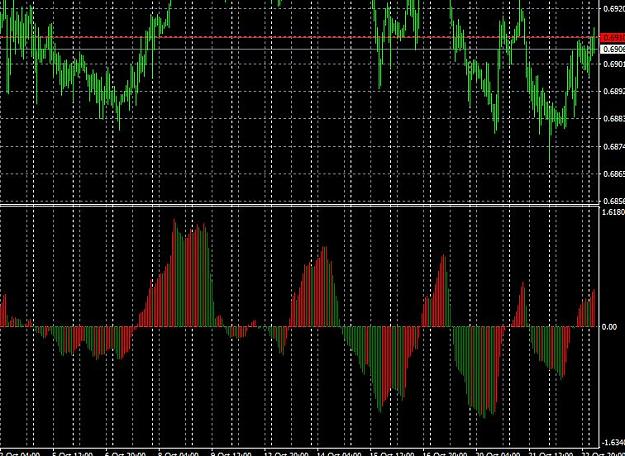Click the white 0.6906 current price tag
This screenshot has height=456, width=625.
click(x=613, y=49)
